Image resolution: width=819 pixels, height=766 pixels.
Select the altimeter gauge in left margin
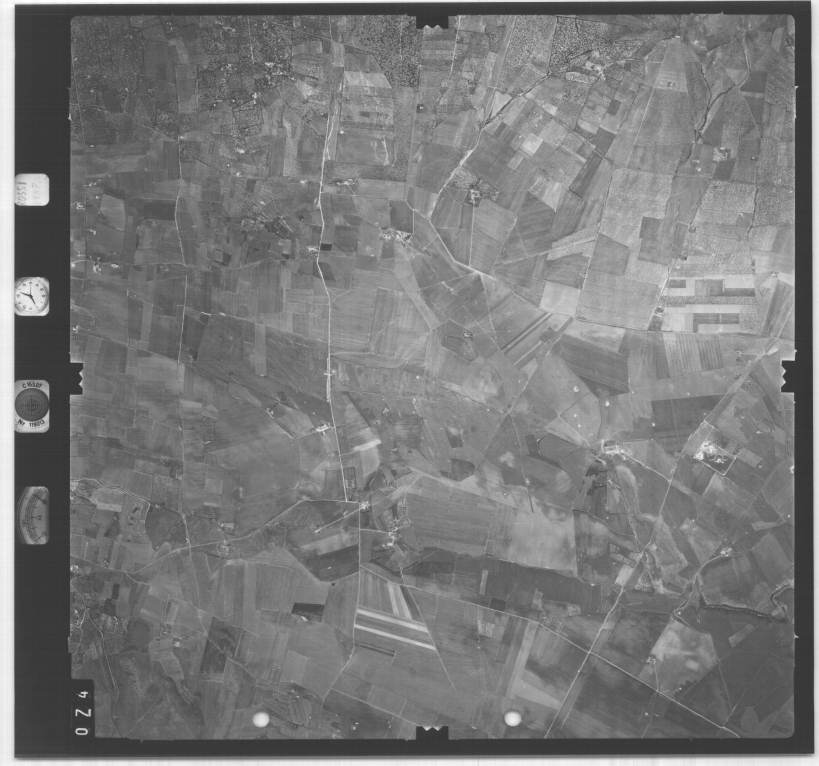point(33,515)
